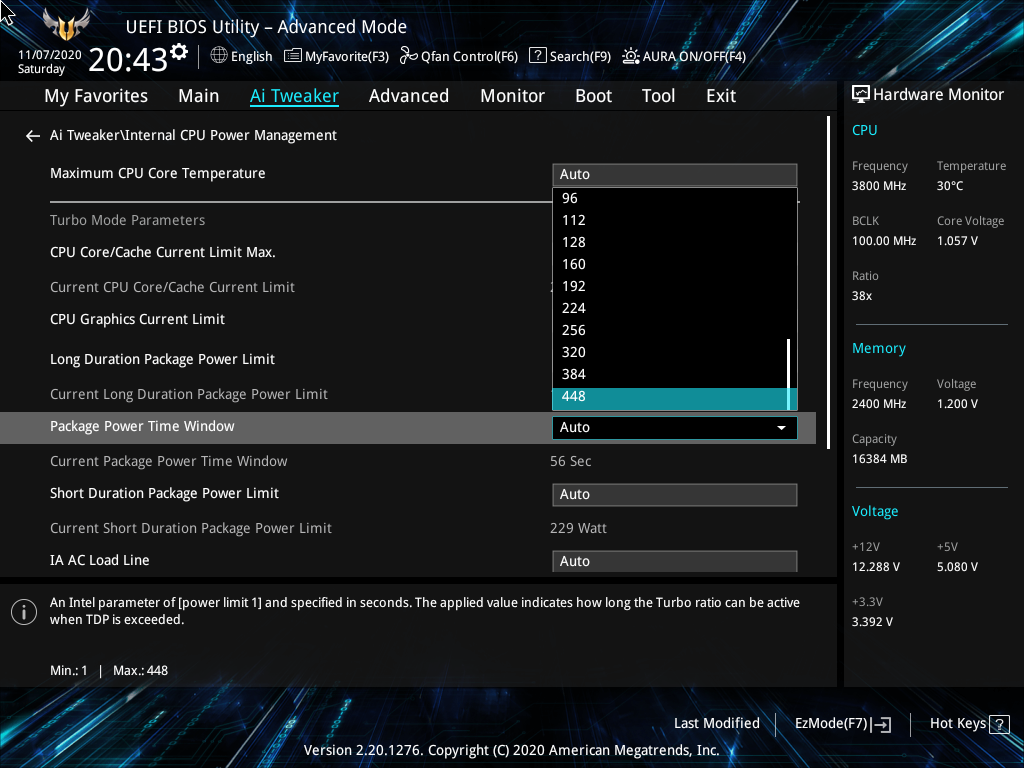Viewport: 1024px width, 768px height.
Task: Pick 192 in the dropdown list
Action: point(670,287)
